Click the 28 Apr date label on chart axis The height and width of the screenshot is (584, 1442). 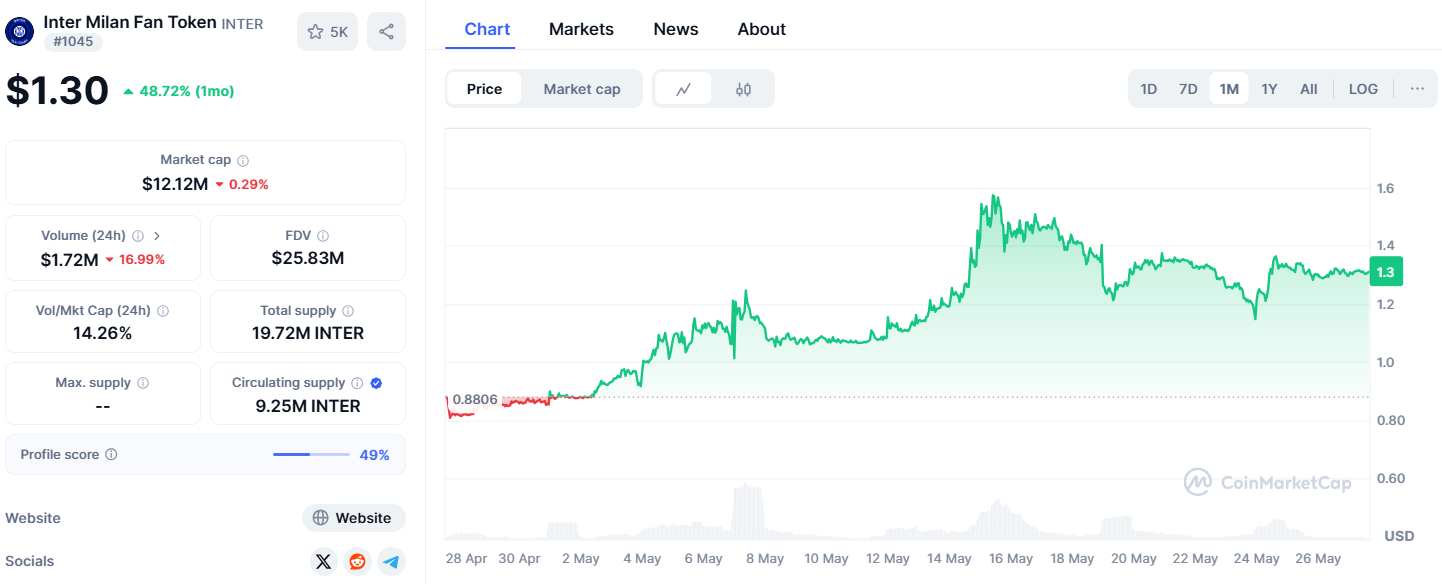[466, 558]
